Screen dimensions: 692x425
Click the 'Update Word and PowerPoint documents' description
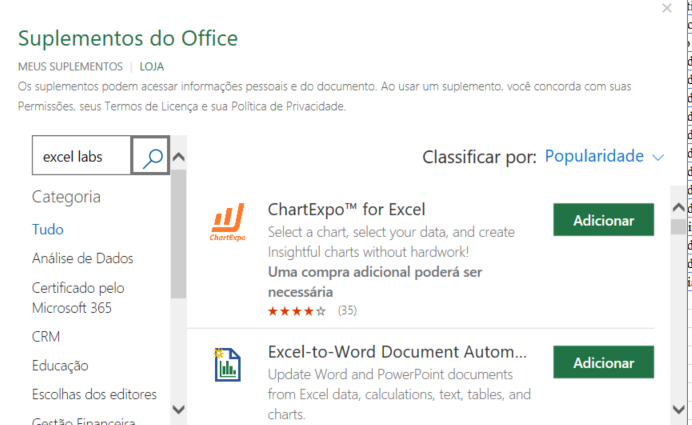(399, 394)
